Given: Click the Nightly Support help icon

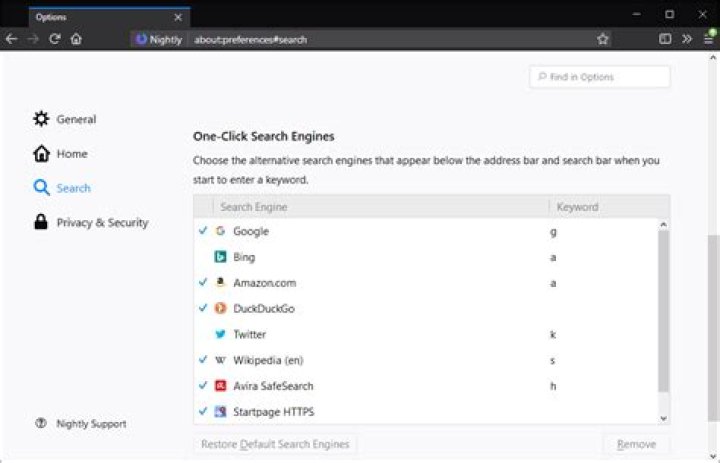Looking at the screenshot, I should (x=41, y=423).
